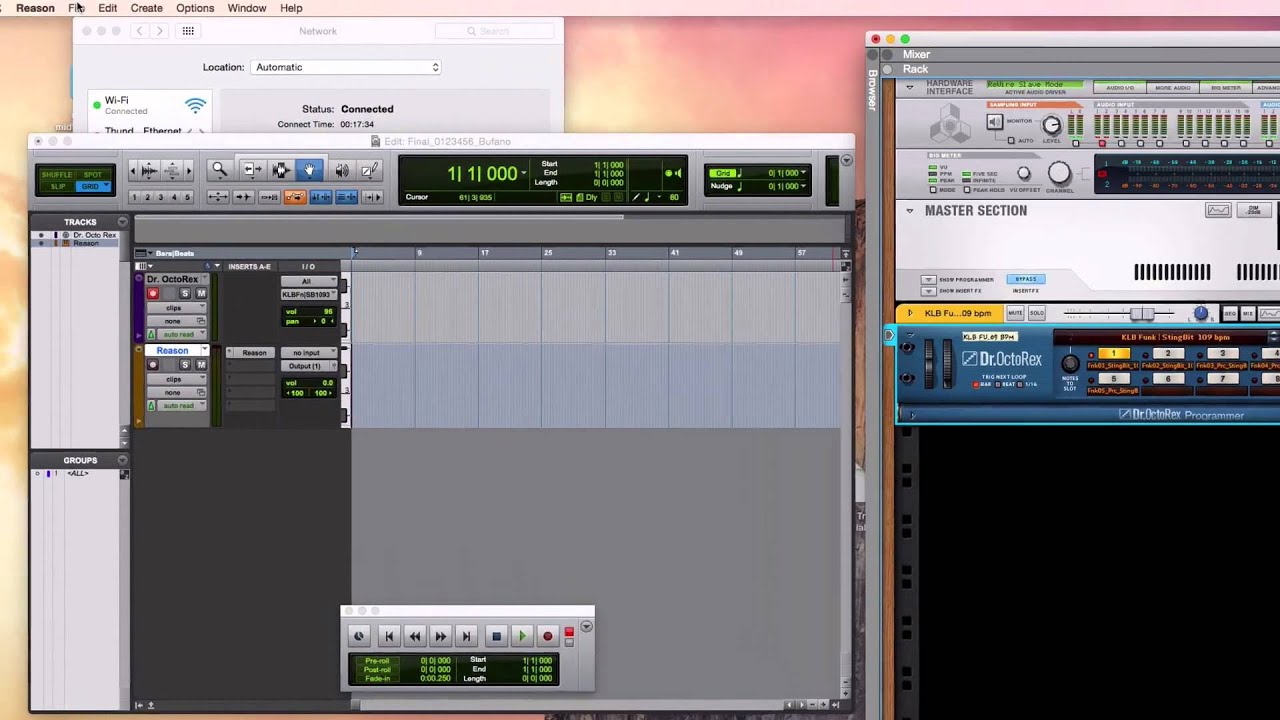Screen dimensions: 1280x720
Task: Stop playback in transport window
Action: [x=496, y=636]
